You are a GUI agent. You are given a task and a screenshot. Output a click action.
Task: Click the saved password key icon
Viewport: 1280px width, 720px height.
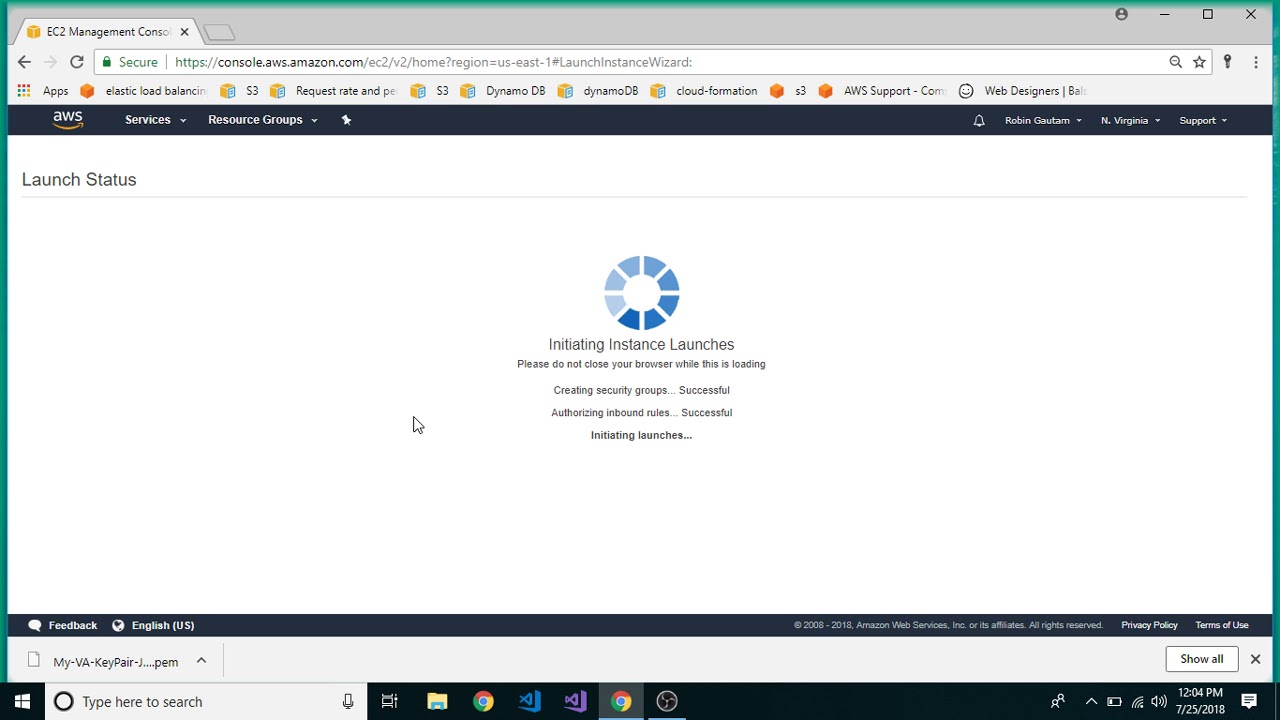coord(1227,62)
